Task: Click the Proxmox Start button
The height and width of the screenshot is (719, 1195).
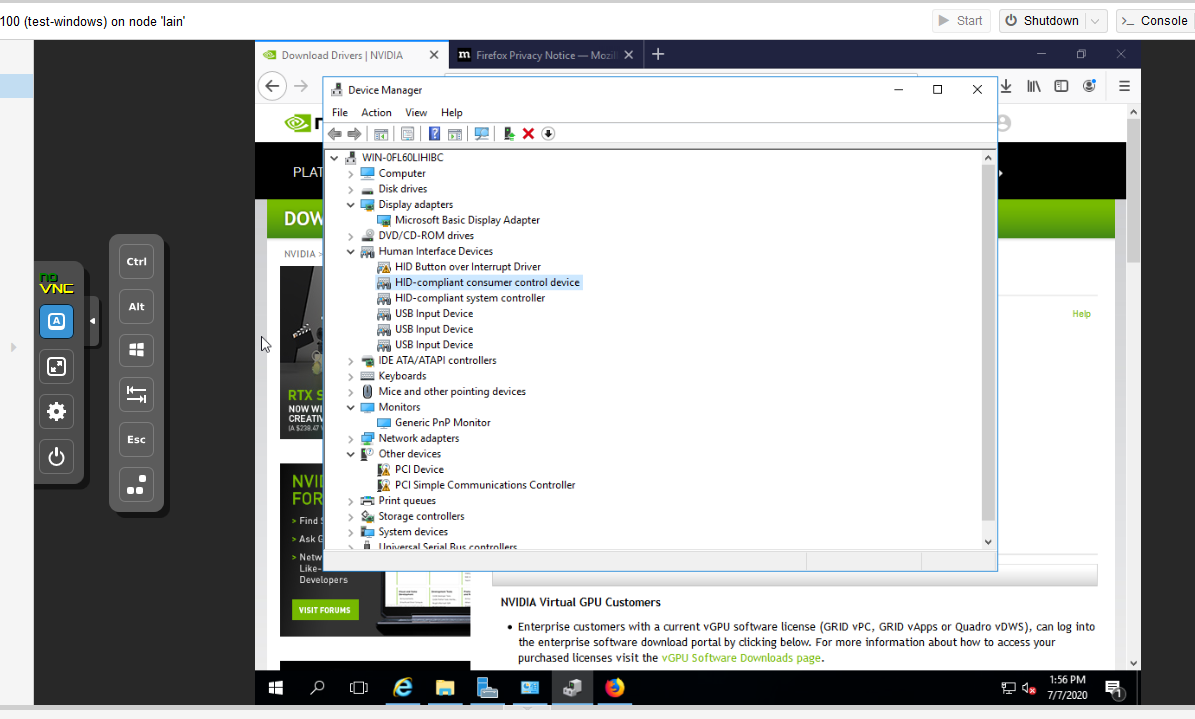Action: click(960, 21)
